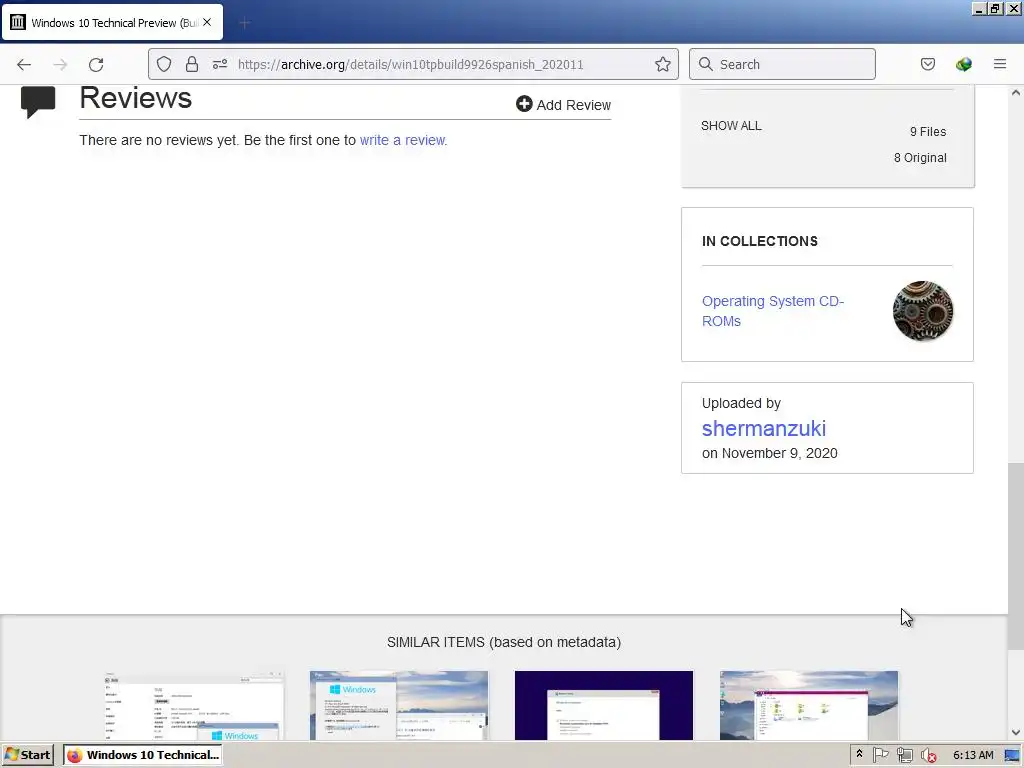This screenshot has height=768, width=1024.
Task: Open third similar item with dark blue background
Action: tap(603, 705)
